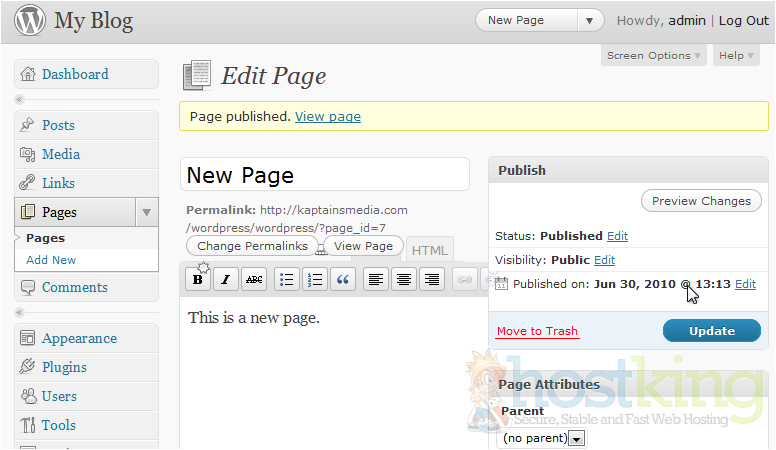Click the page title field 'New Page'
This screenshot has height=450, width=776.
pos(325,175)
